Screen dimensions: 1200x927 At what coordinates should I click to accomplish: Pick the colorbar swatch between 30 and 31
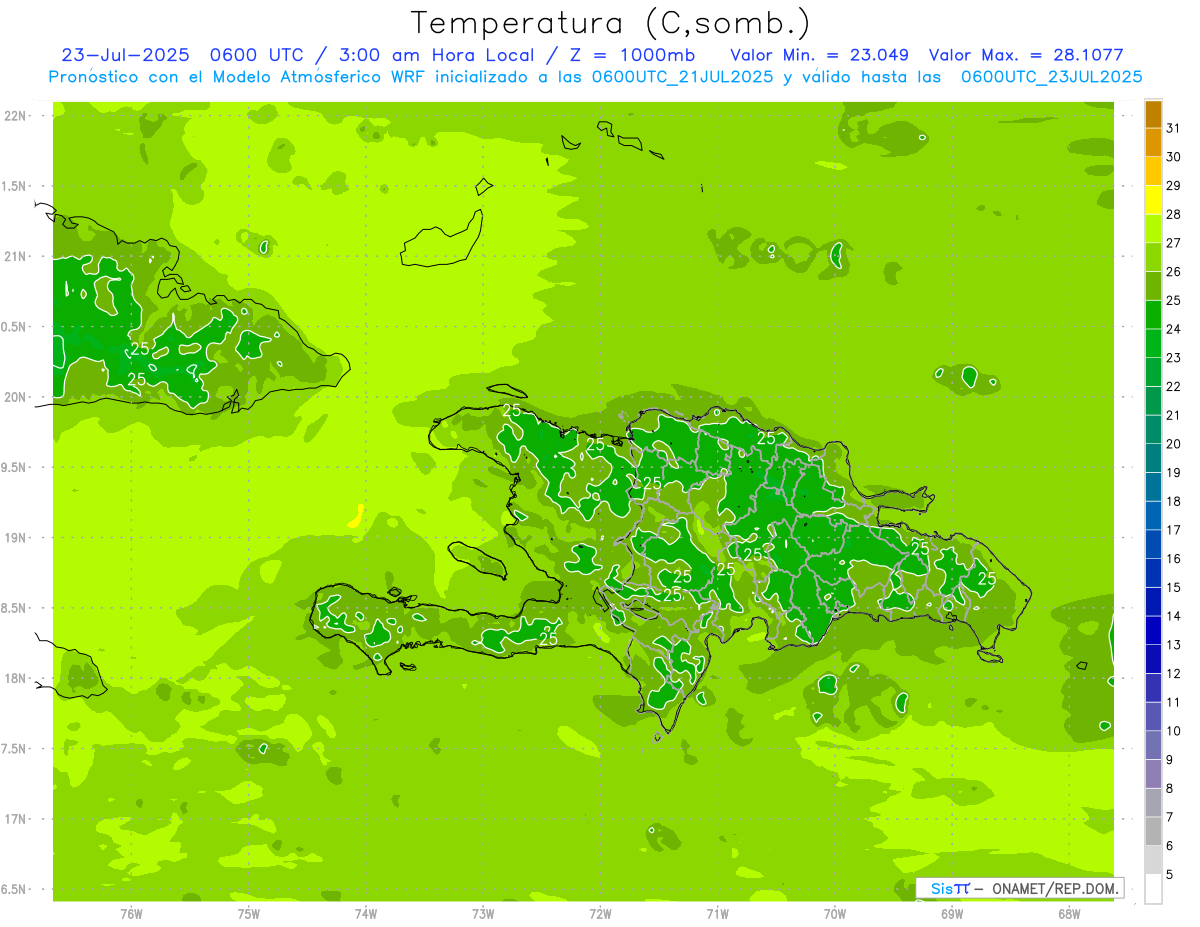(1153, 143)
